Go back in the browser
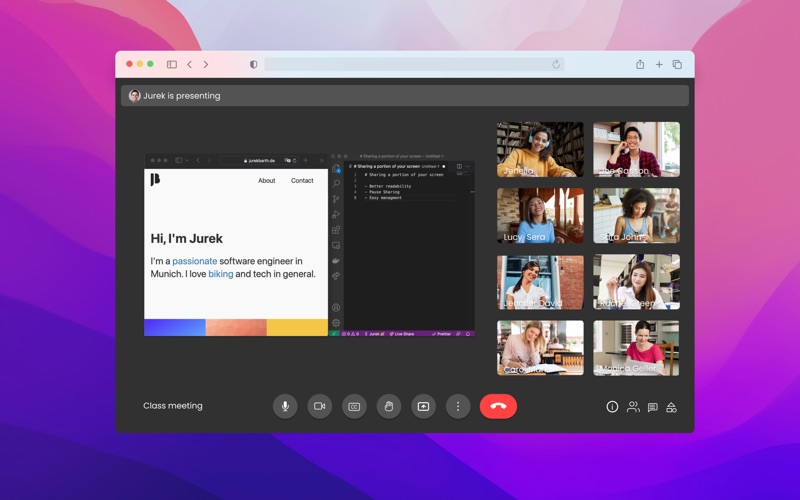 tap(189, 64)
